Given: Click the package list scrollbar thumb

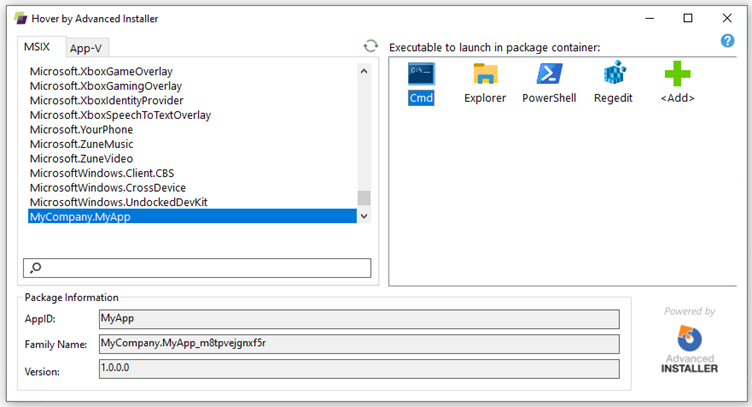Looking at the screenshot, I should click(x=364, y=198).
